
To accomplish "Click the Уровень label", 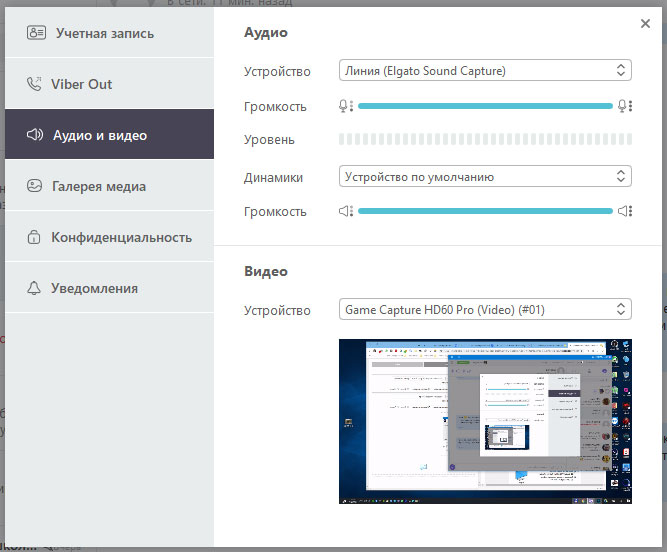I will pos(269,140).
